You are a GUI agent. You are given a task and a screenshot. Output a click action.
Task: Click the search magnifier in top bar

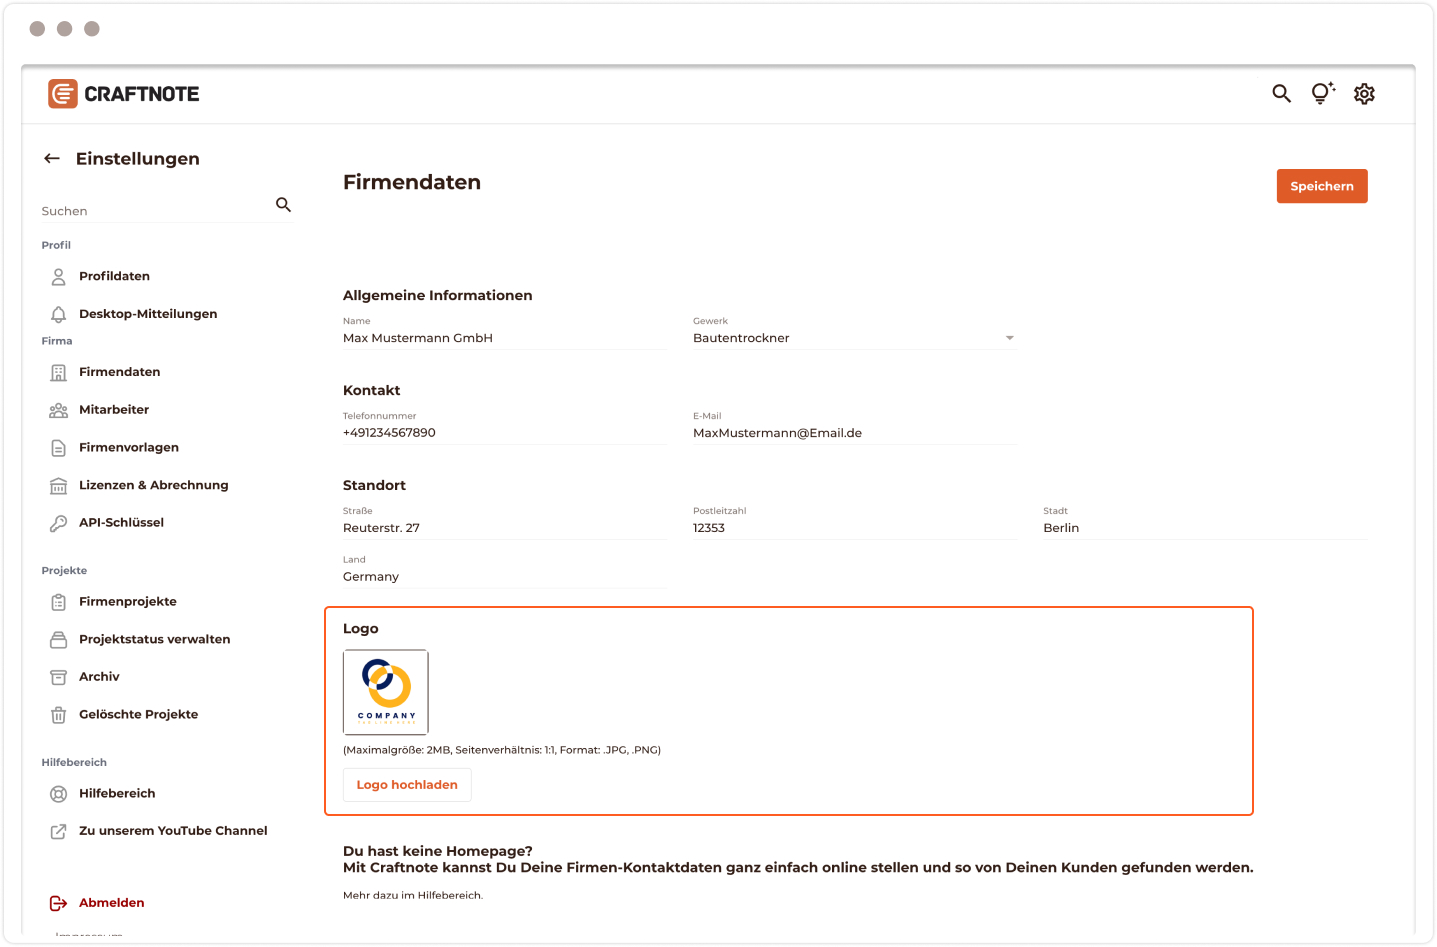point(1281,94)
